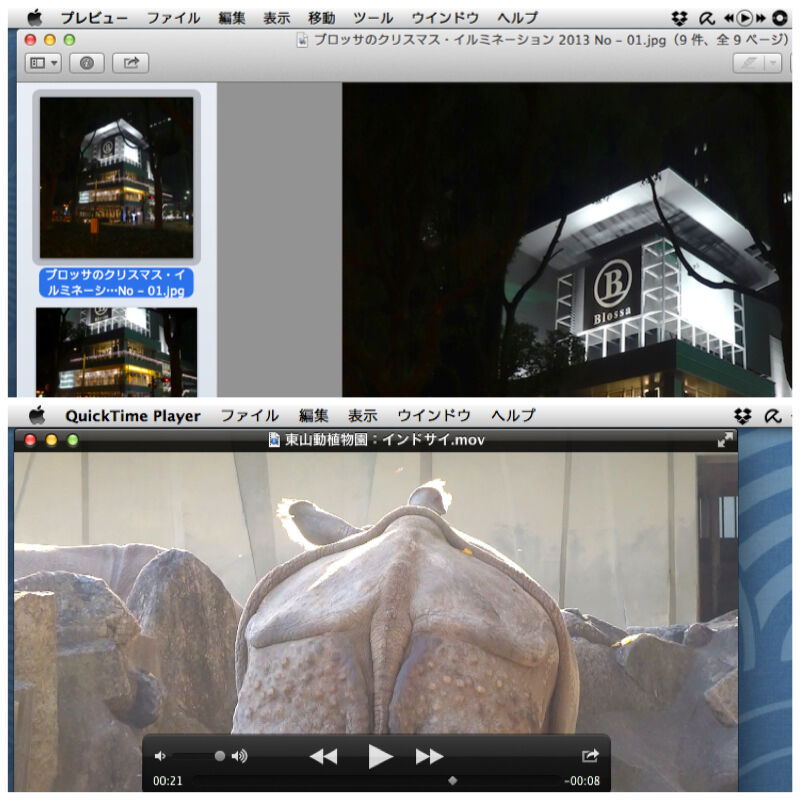Open the Preview sidebar view dropdown
800x800 pixels.
tap(43, 63)
